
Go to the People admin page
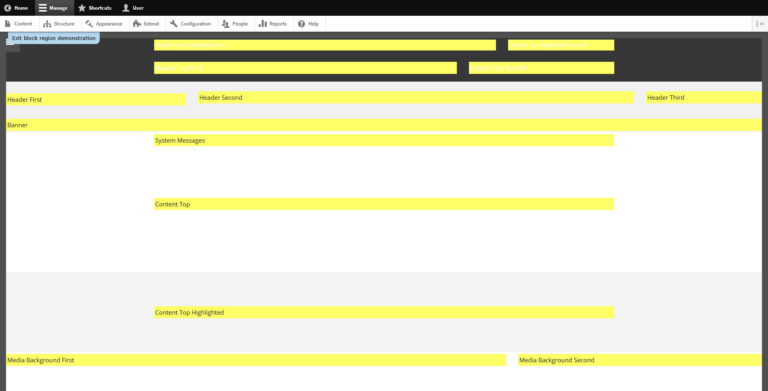click(x=235, y=24)
